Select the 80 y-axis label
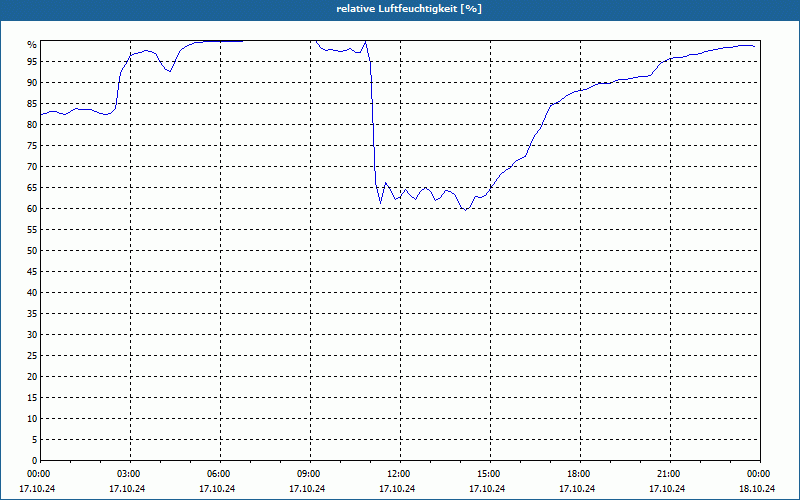Image resolution: width=800 pixels, height=500 pixels. pos(32,124)
